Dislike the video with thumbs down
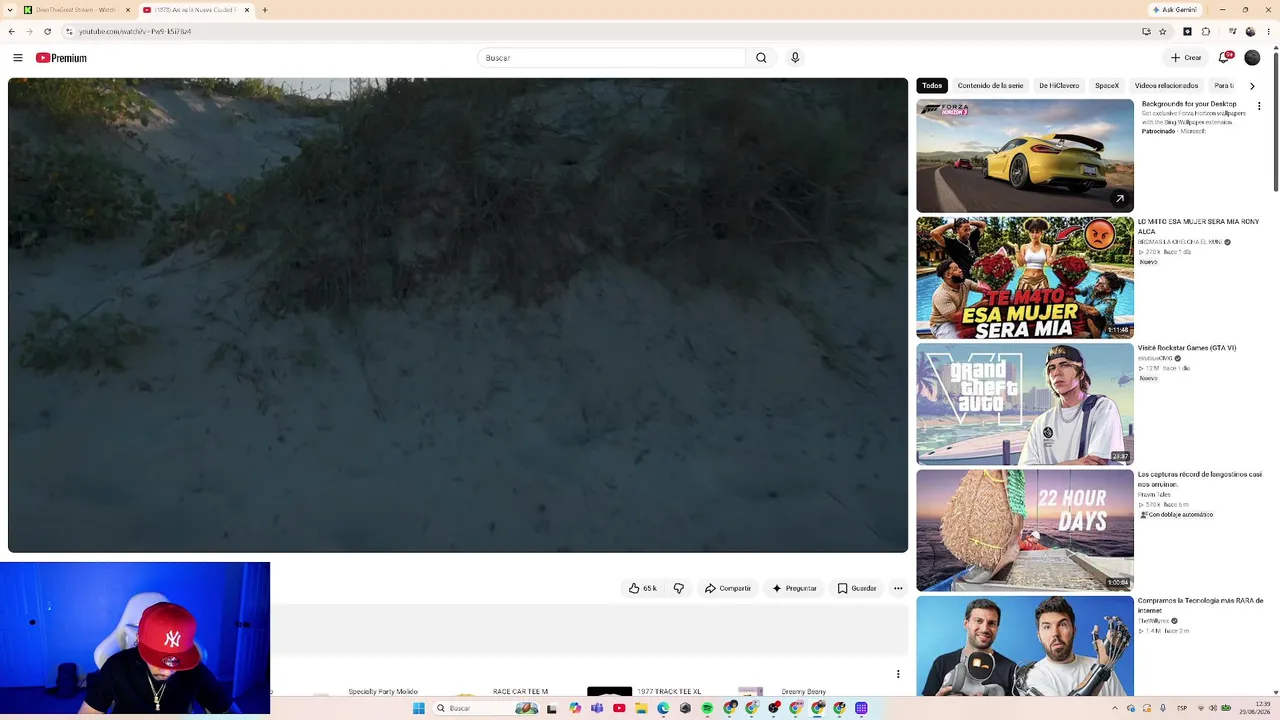The width and height of the screenshot is (1280, 720). (679, 588)
